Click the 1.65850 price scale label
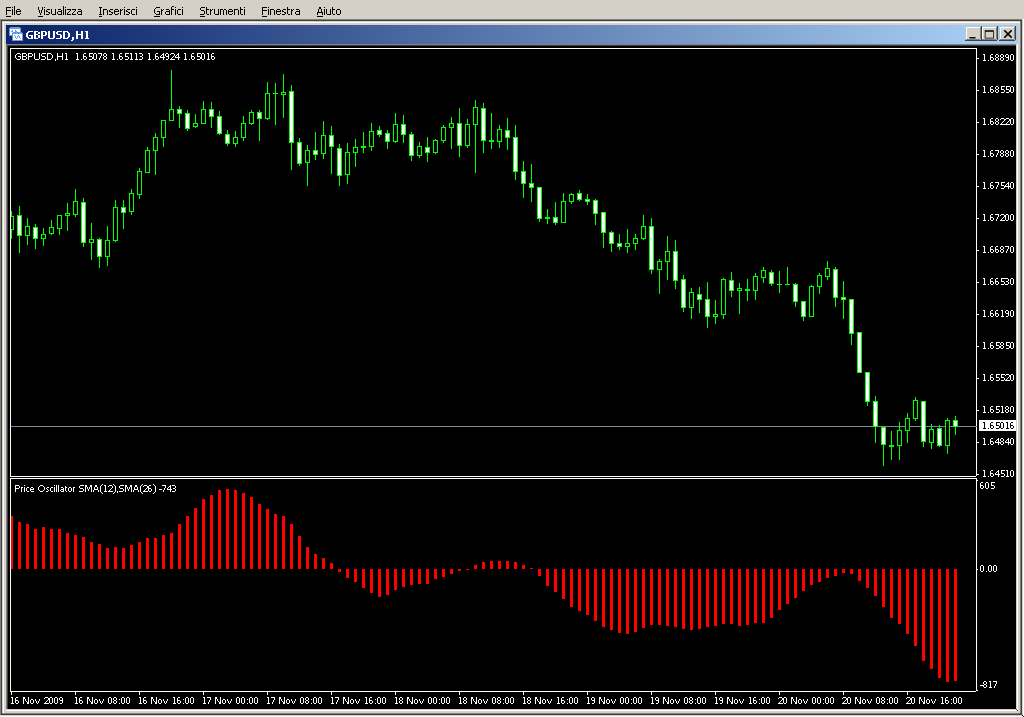Viewport: 1024px width, 717px height. coord(999,345)
